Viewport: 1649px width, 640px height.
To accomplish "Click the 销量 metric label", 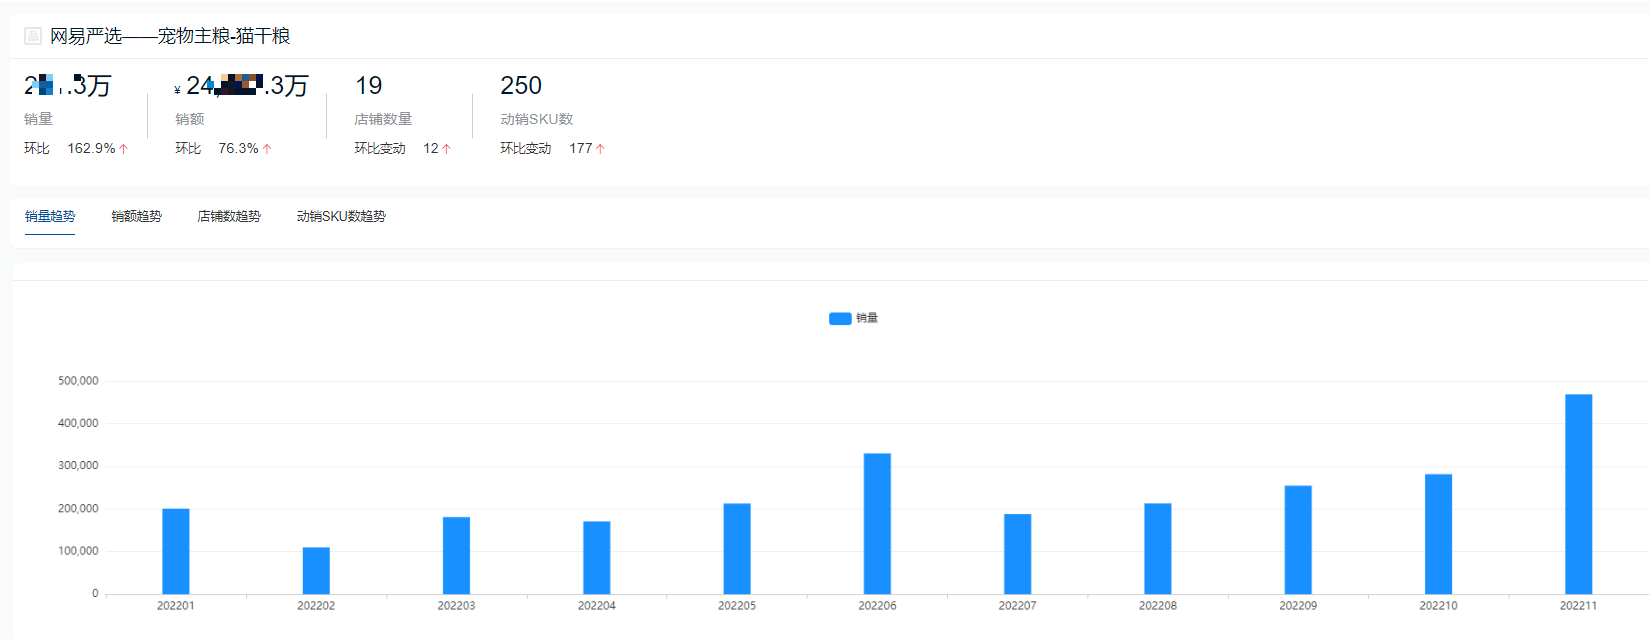I will 38,119.
